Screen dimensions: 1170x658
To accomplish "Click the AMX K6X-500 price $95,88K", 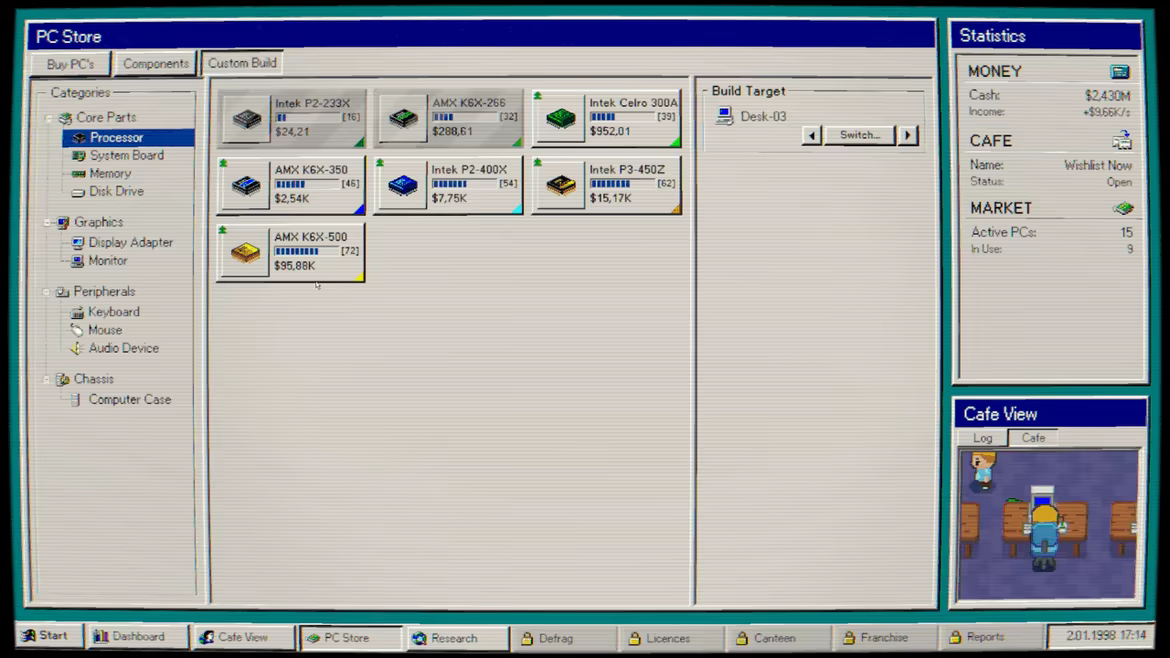I will 295,266.
